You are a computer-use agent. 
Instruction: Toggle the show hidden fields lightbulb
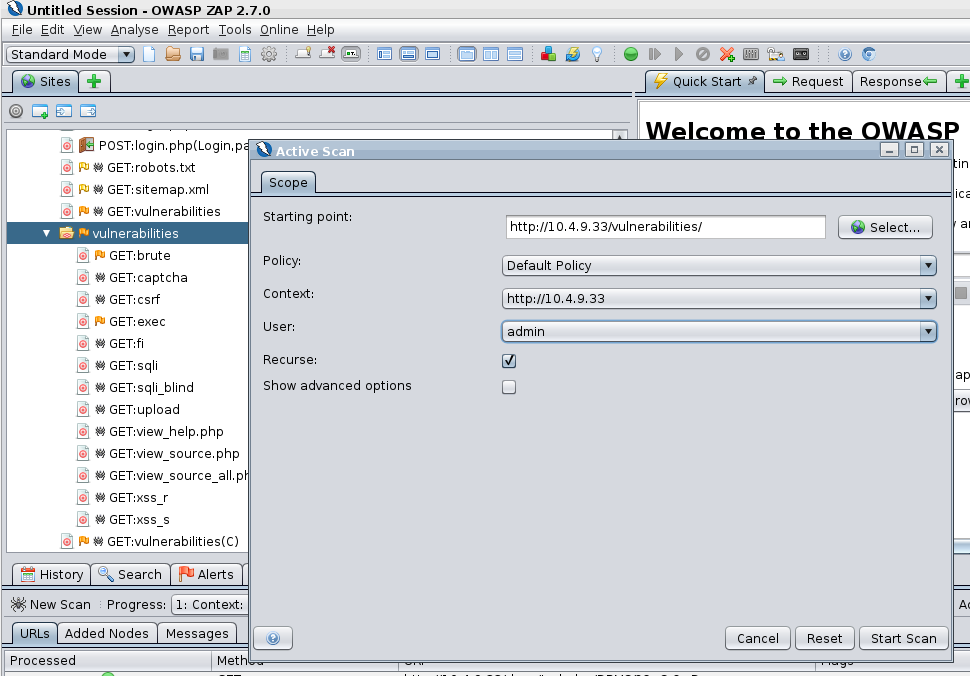point(597,54)
